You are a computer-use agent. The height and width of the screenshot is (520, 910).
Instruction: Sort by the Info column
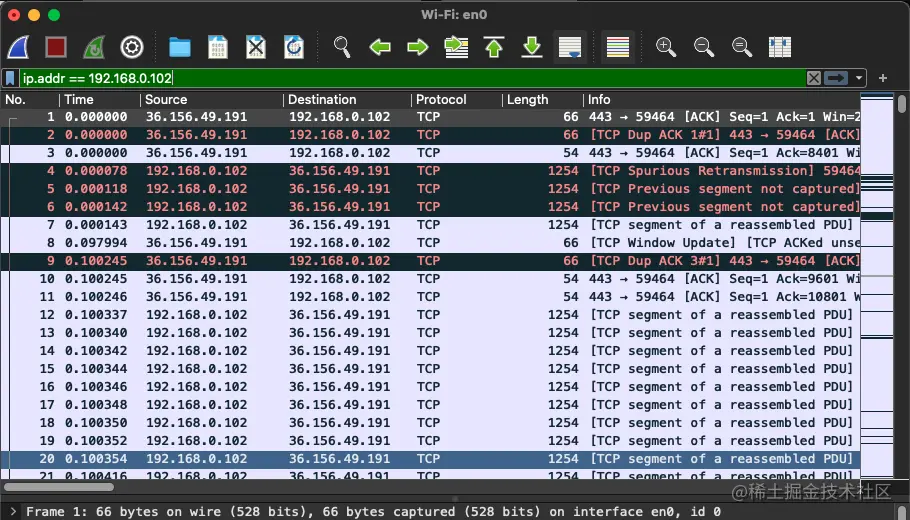click(722, 100)
